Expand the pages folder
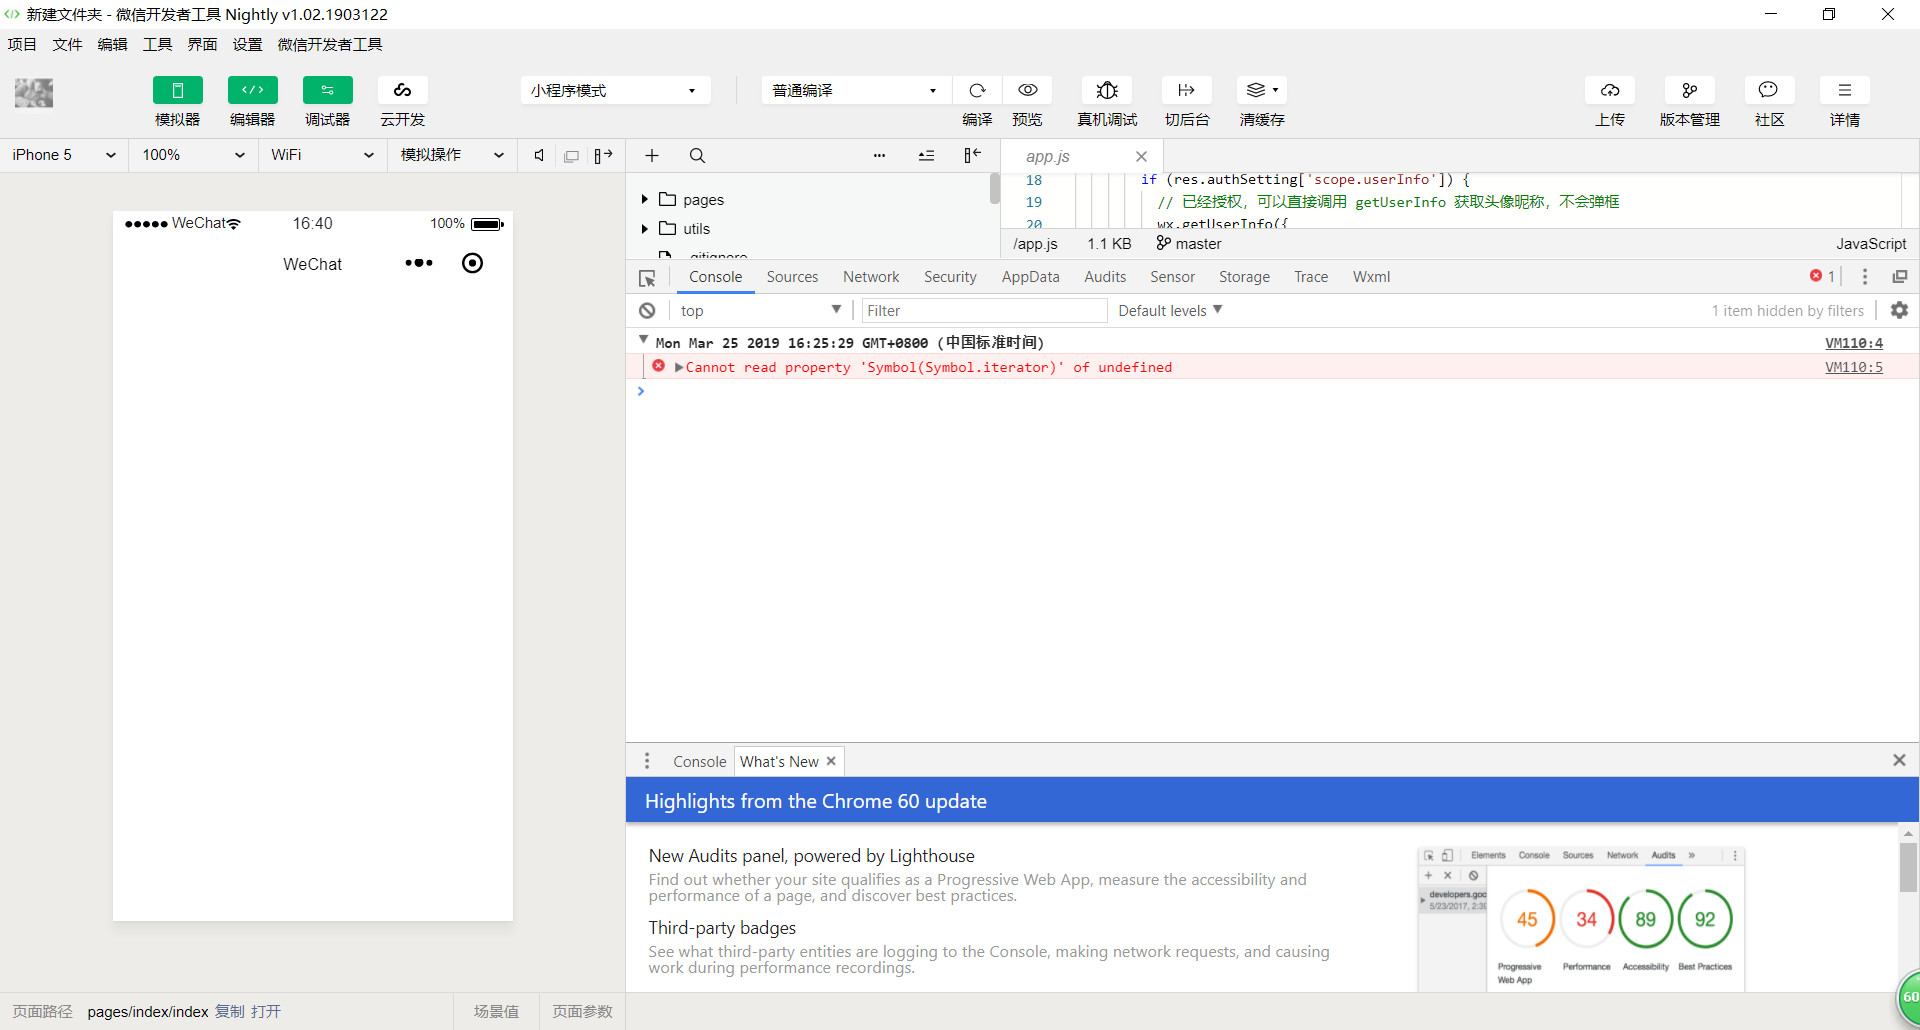The height and width of the screenshot is (1030, 1920). 645,199
